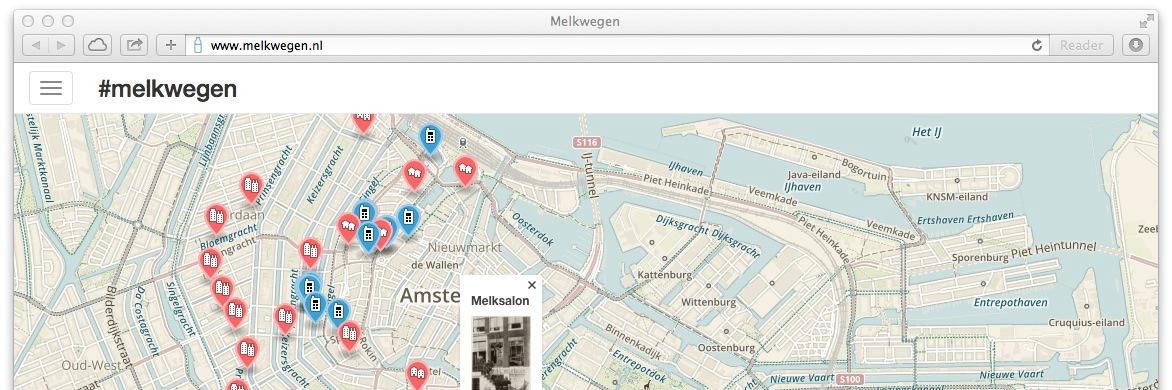
Task: Click the de Wallen map label
Action: click(x=434, y=264)
